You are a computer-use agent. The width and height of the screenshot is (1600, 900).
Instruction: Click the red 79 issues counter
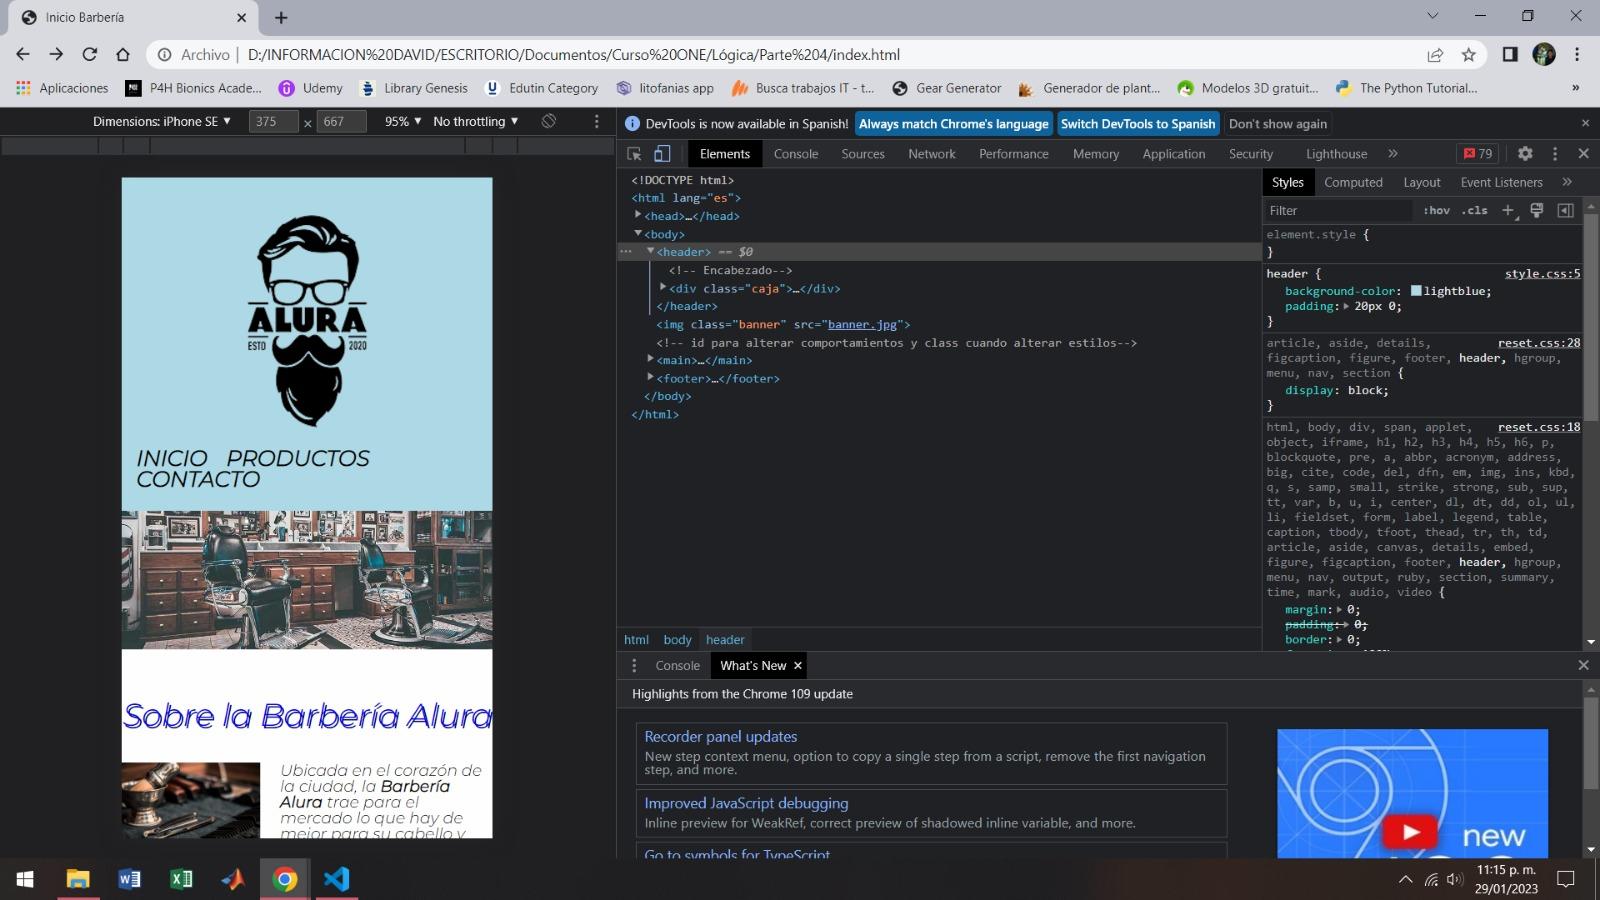[x=1478, y=154]
